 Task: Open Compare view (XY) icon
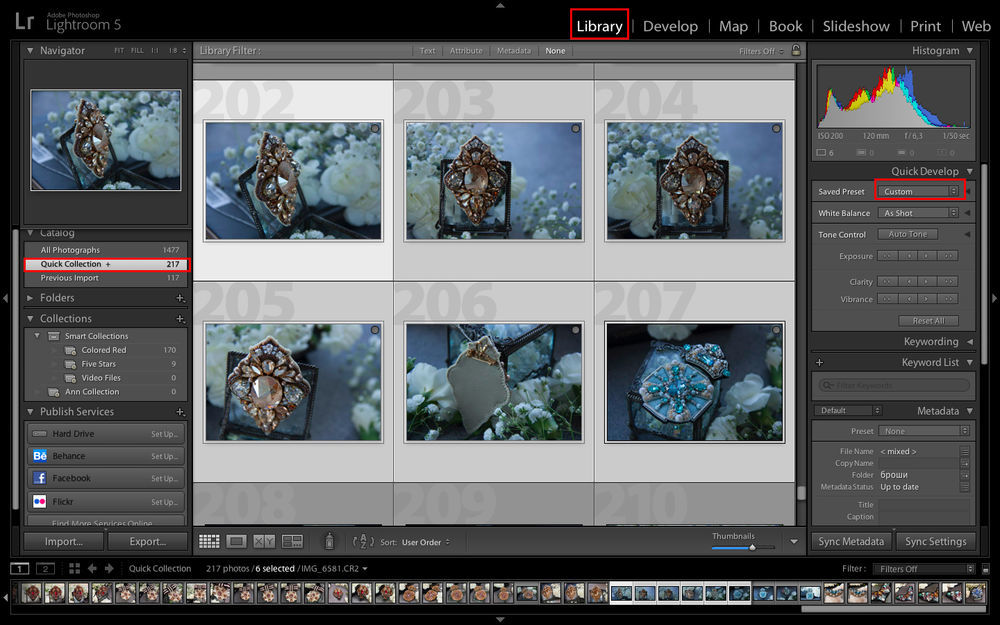click(x=264, y=541)
